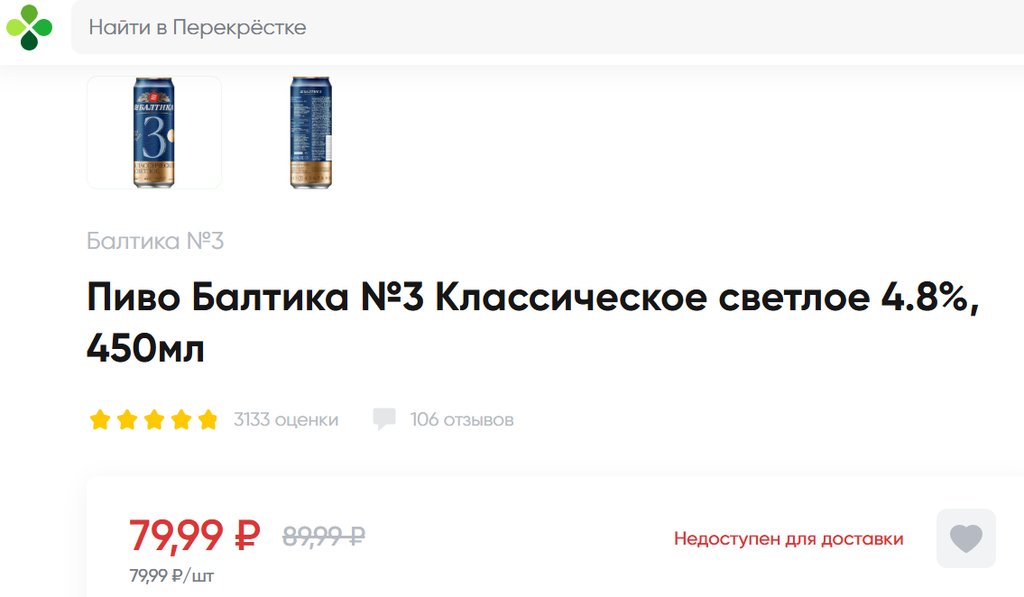Click the fifth yellow rating star
This screenshot has height=597, width=1024.
pyautogui.click(x=208, y=419)
